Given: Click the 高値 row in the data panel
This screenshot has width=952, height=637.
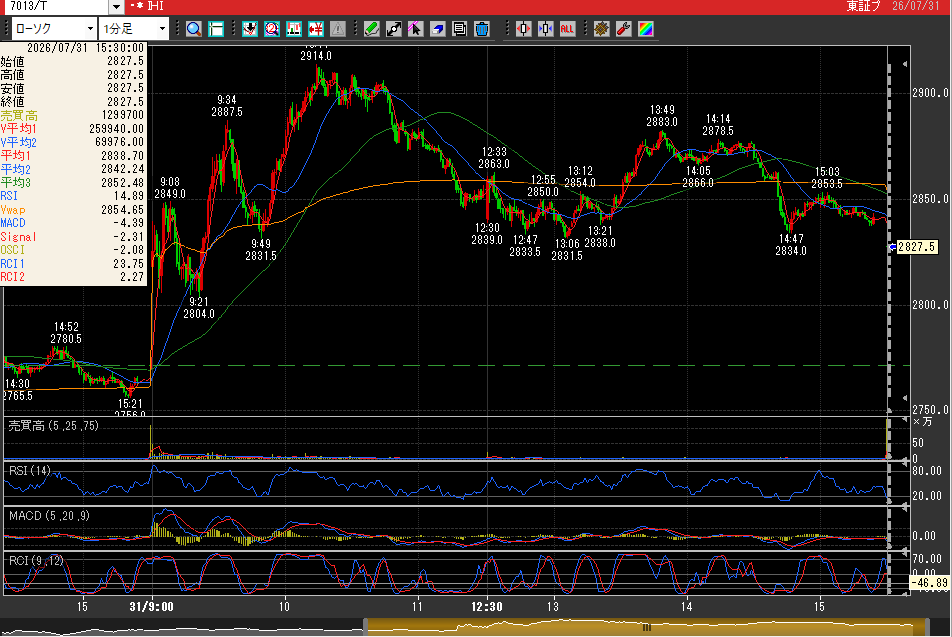Looking at the screenshot, I should click(73, 75).
